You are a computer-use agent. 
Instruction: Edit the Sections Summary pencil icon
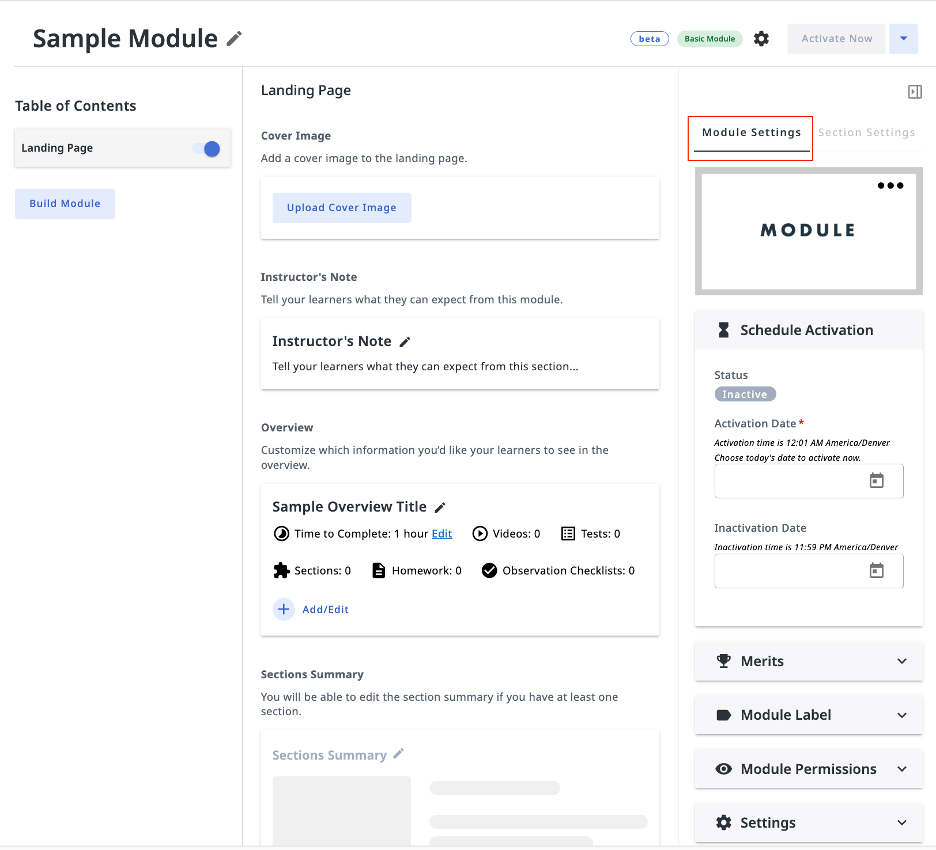click(398, 754)
